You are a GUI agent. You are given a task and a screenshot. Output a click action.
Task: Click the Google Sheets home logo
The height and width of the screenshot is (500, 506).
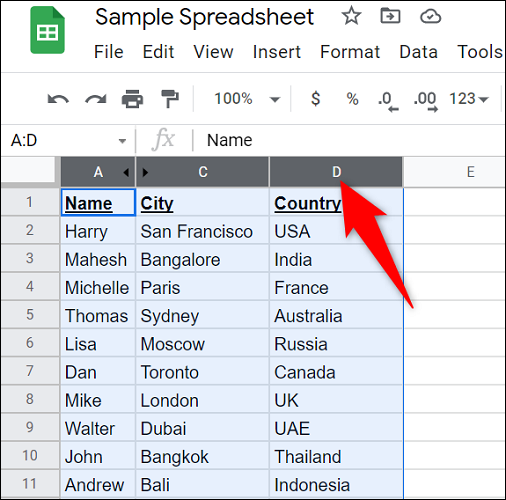point(47,30)
